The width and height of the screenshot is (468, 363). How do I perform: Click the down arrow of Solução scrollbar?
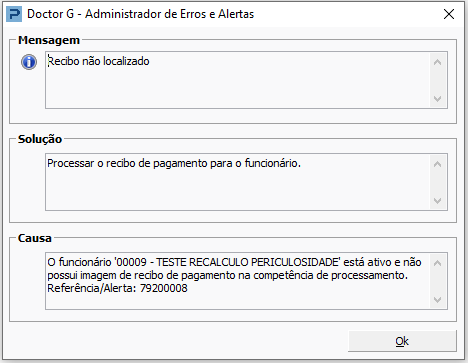438,201
